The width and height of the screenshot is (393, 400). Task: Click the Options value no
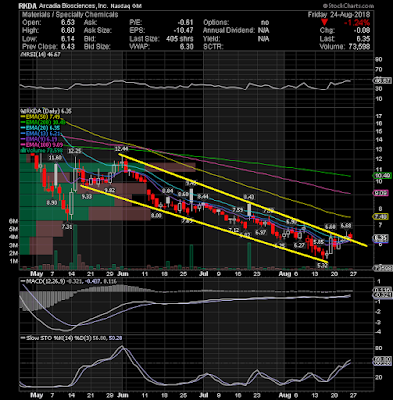(265, 23)
